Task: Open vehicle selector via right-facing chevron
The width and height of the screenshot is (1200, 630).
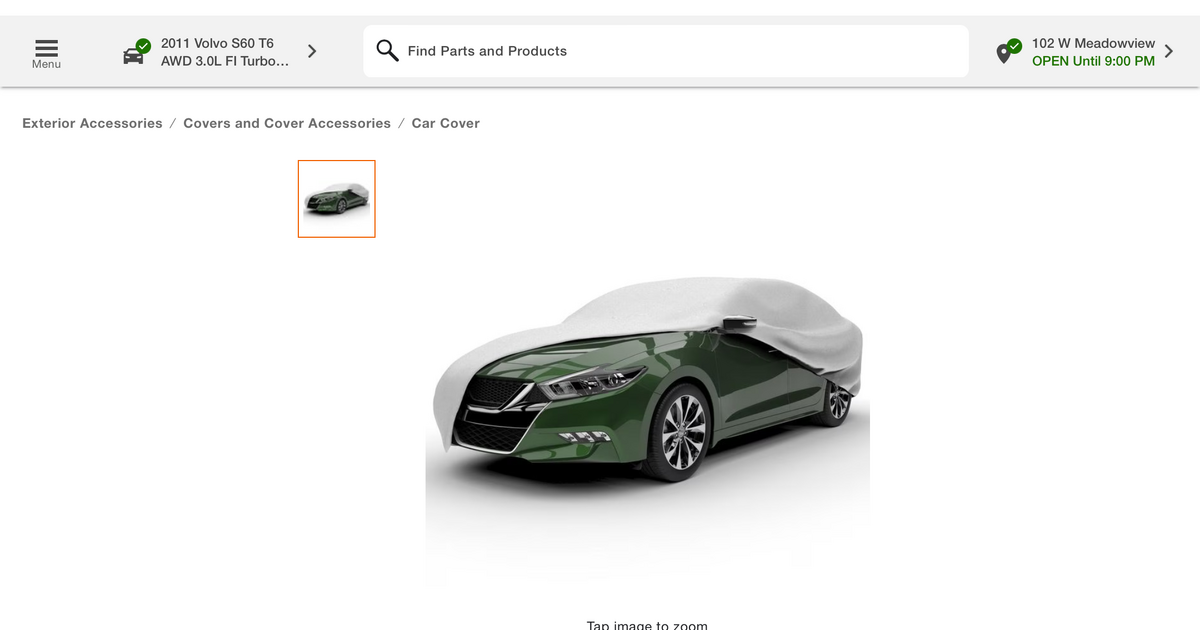Action: pyautogui.click(x=311, y=50)
